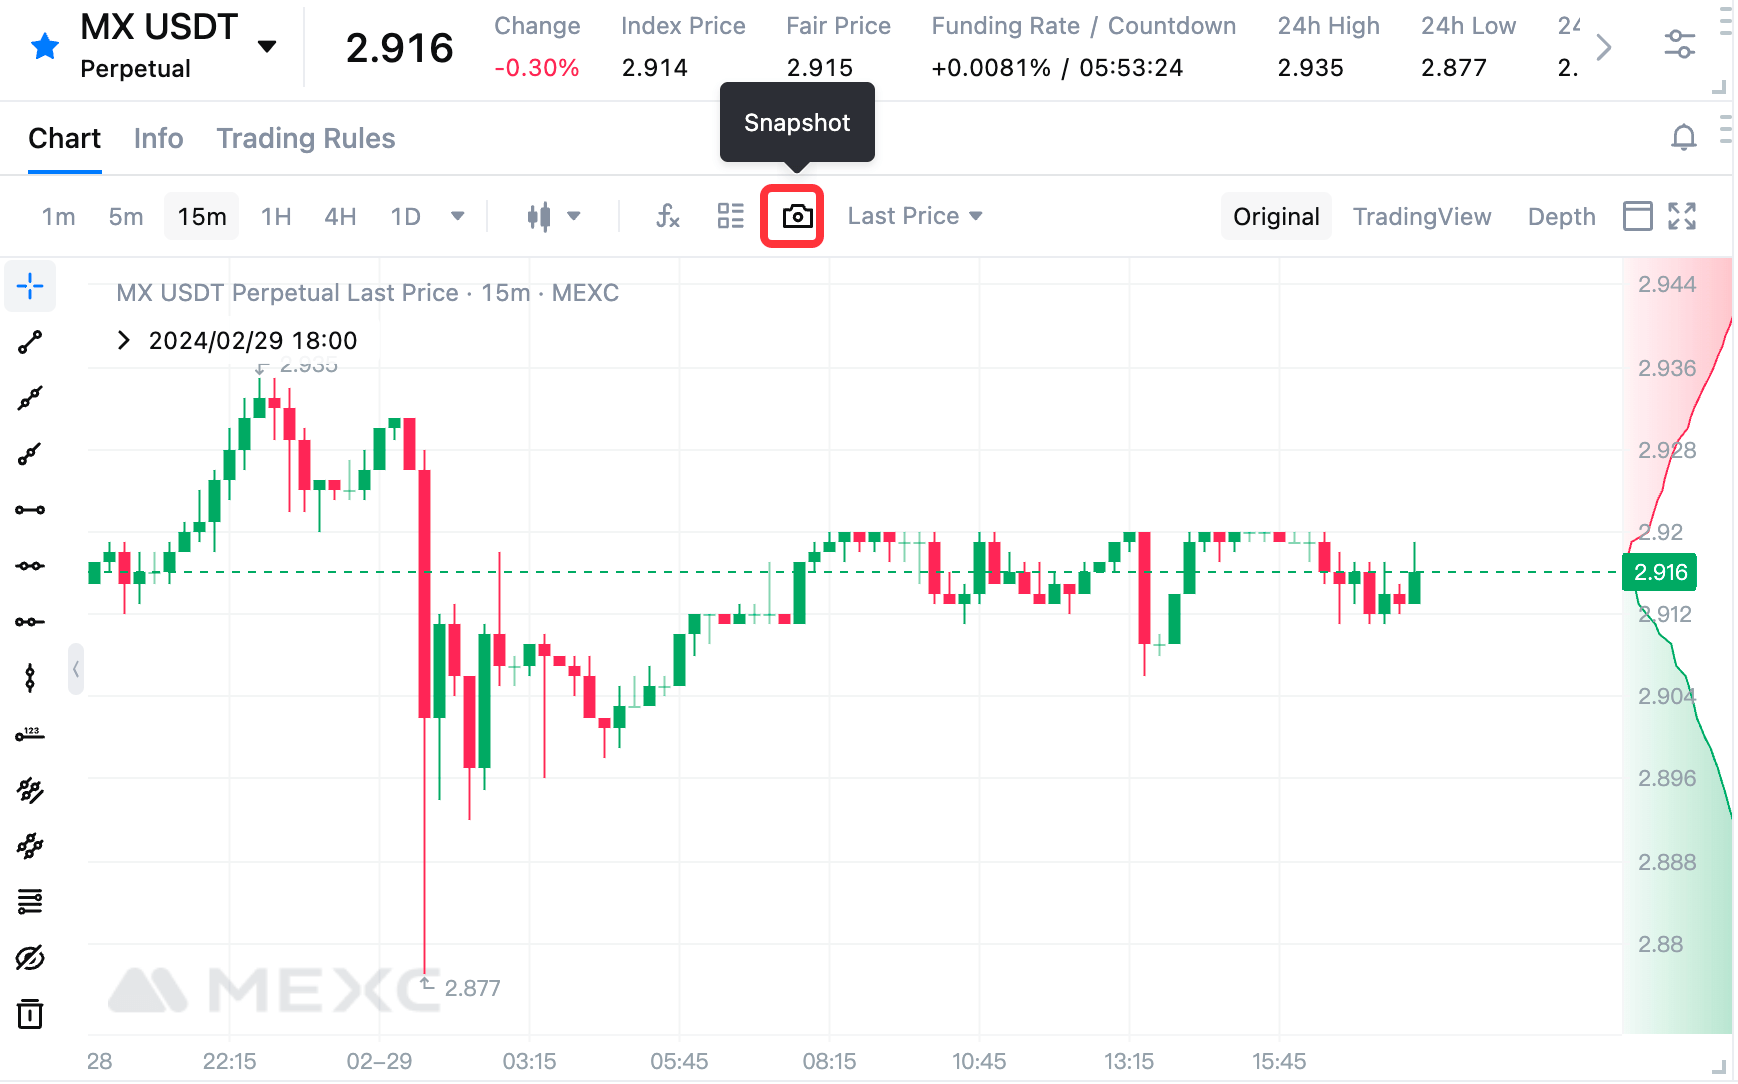This screenshot has height=1084, width=1738.
Task: Click the crosshair cursor tool
Action: click(x=30, y=286)
